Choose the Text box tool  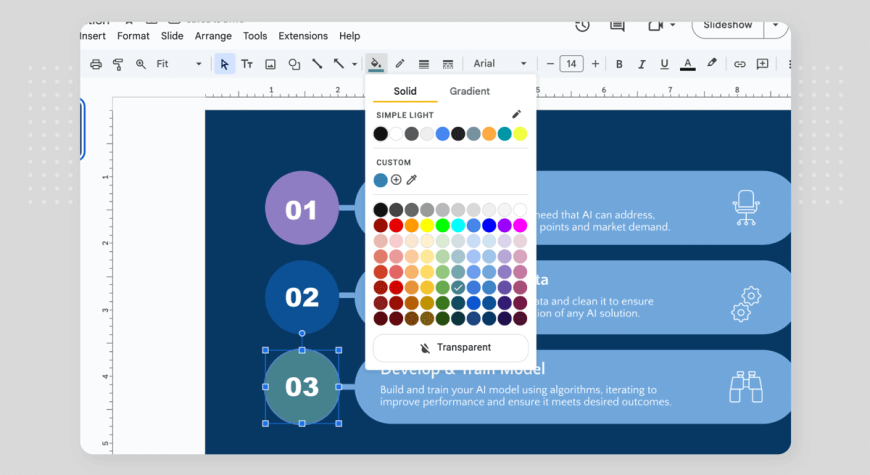pos(247,64)
